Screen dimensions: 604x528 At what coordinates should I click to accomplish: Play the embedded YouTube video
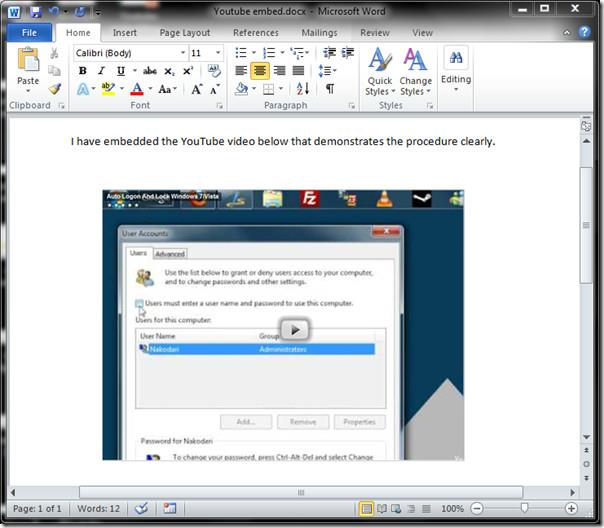(x=294, y=330)
